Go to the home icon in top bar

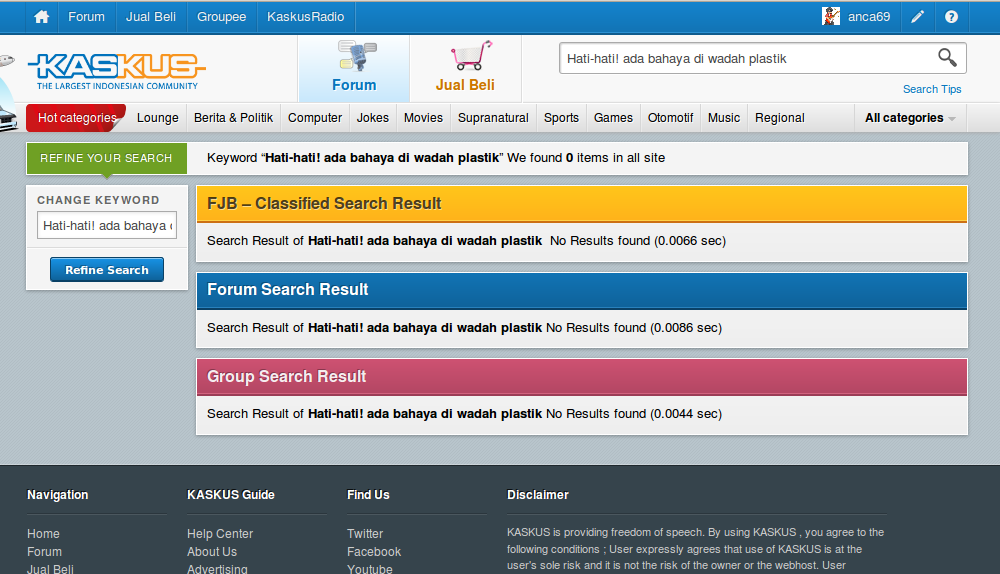pyautogui.click(x=41, y=17)
